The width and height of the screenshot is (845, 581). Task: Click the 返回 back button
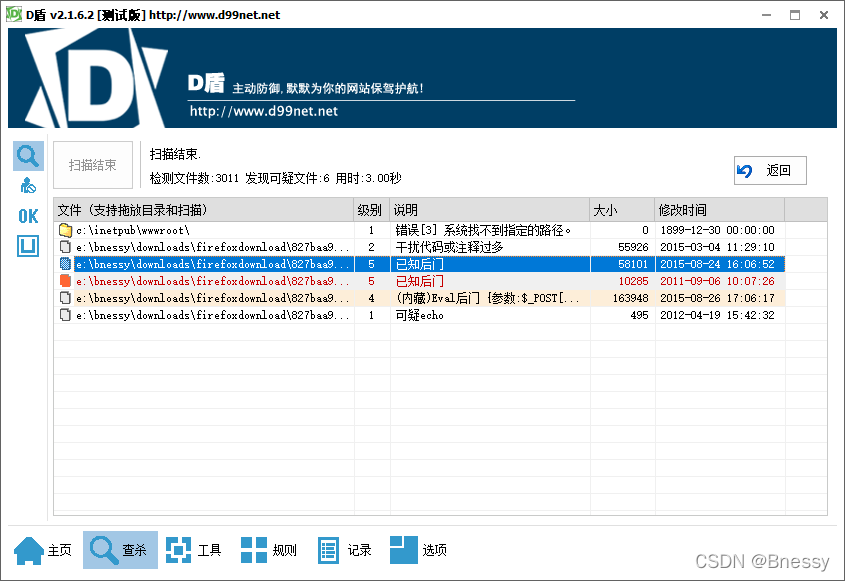click(770, 171)
